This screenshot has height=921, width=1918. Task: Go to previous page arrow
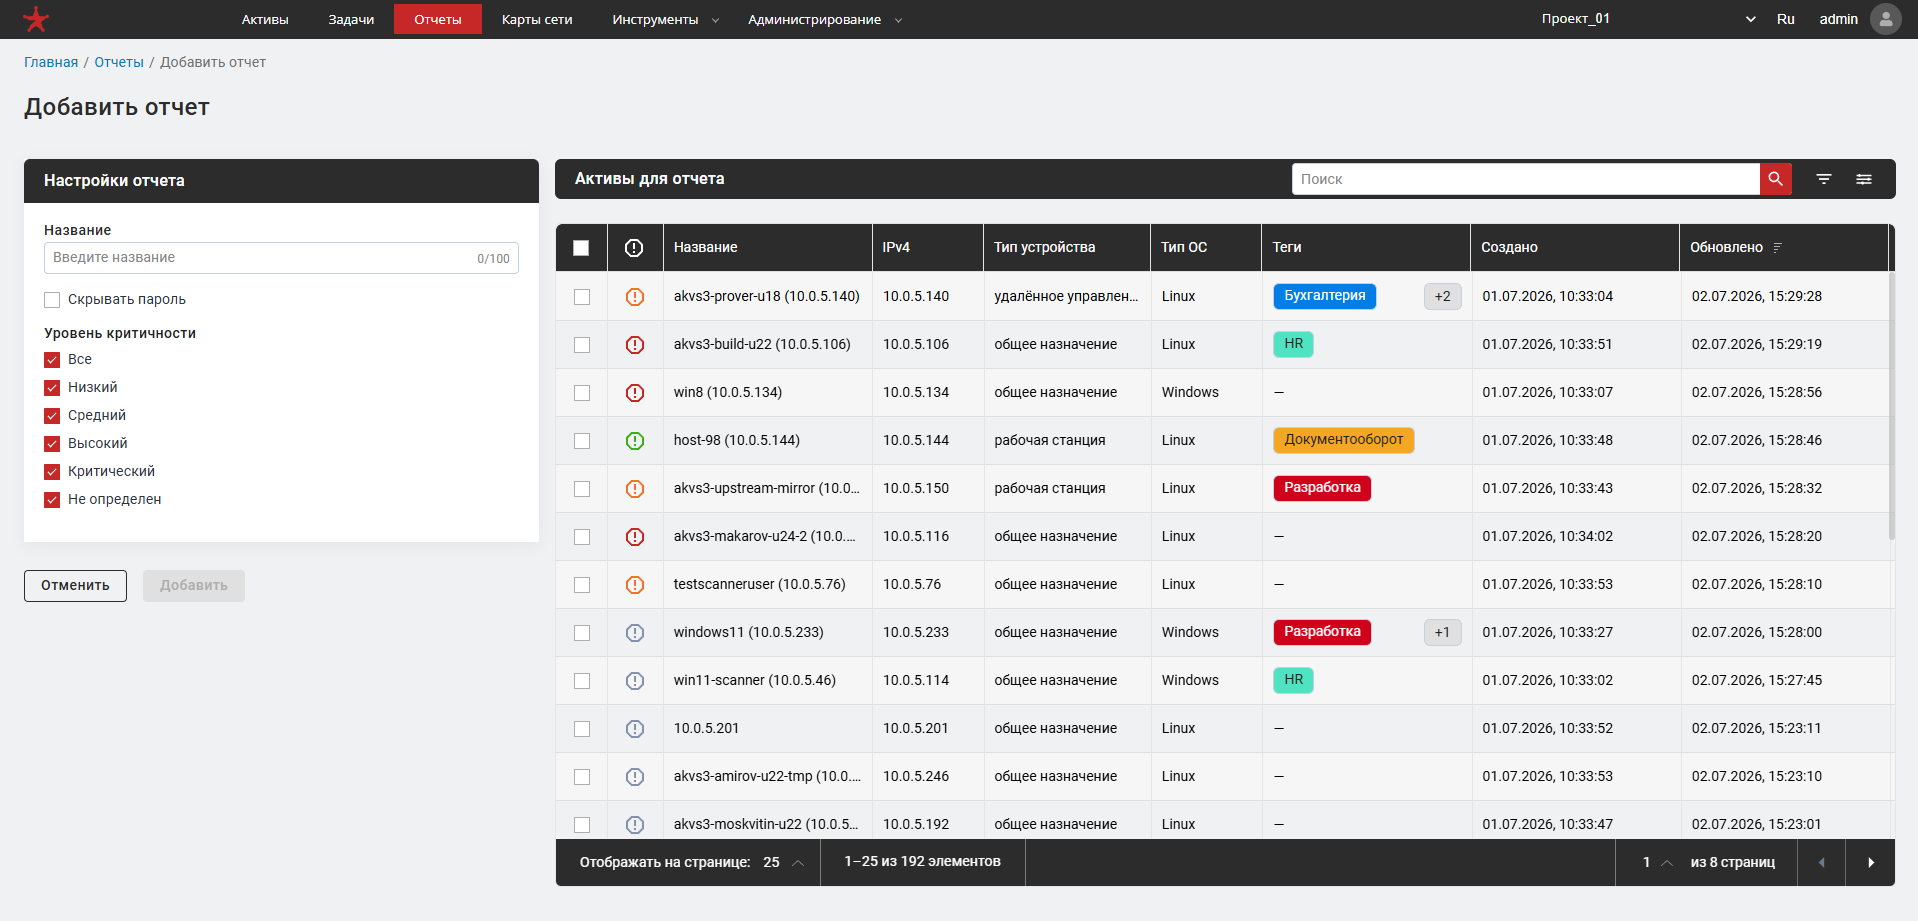coord(1822,862)
